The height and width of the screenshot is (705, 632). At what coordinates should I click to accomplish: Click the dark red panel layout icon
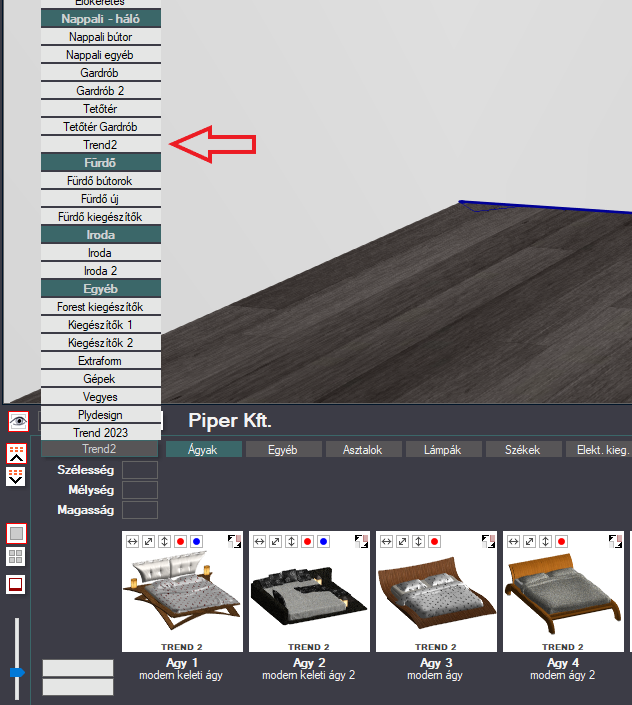tap(16, 585)
